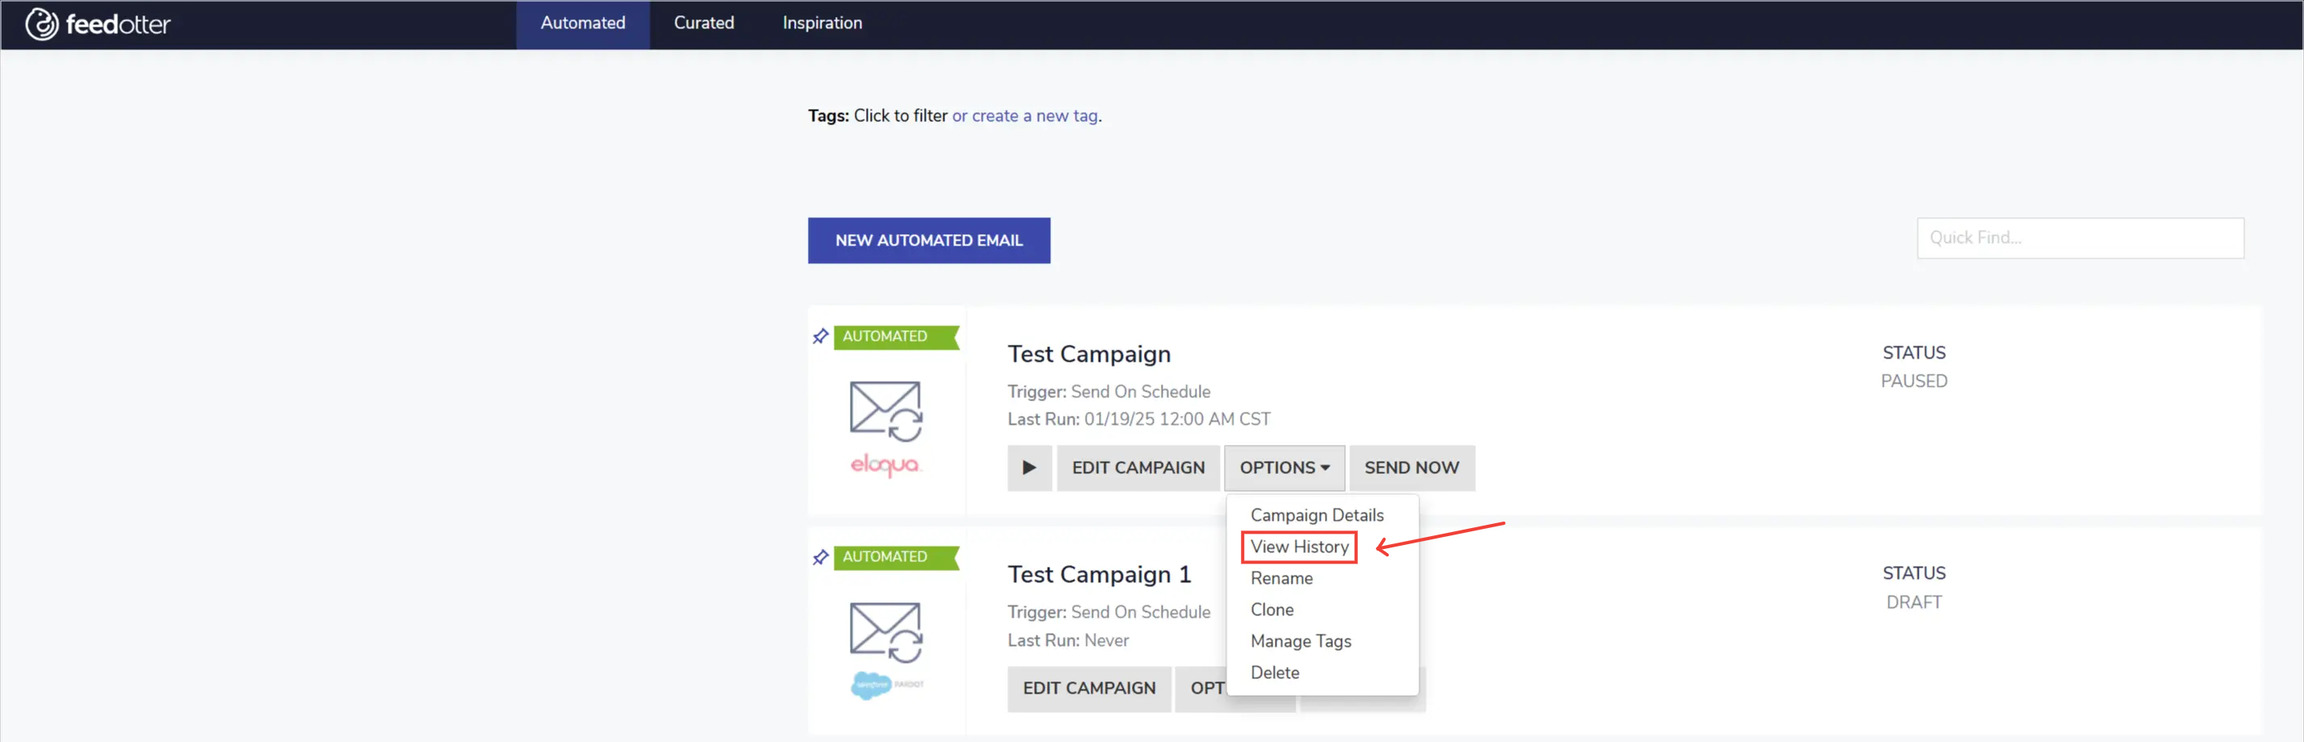Open Manage Tags from dropdown menu
This screenshot has width=2304, height=742.
pyautogui.click(x=1300, y=641)
